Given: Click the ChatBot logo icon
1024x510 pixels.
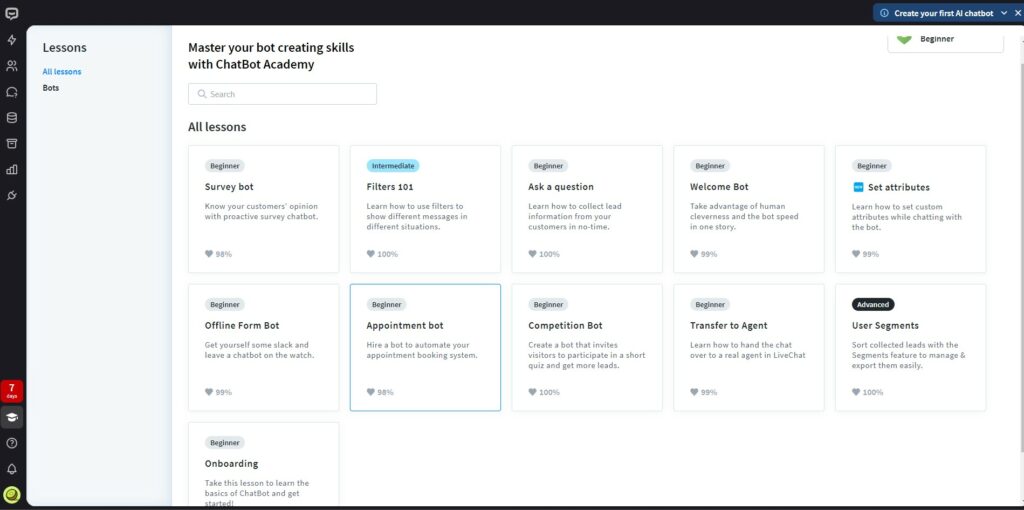Looking at the screenshot, I should tap(12, 14).
